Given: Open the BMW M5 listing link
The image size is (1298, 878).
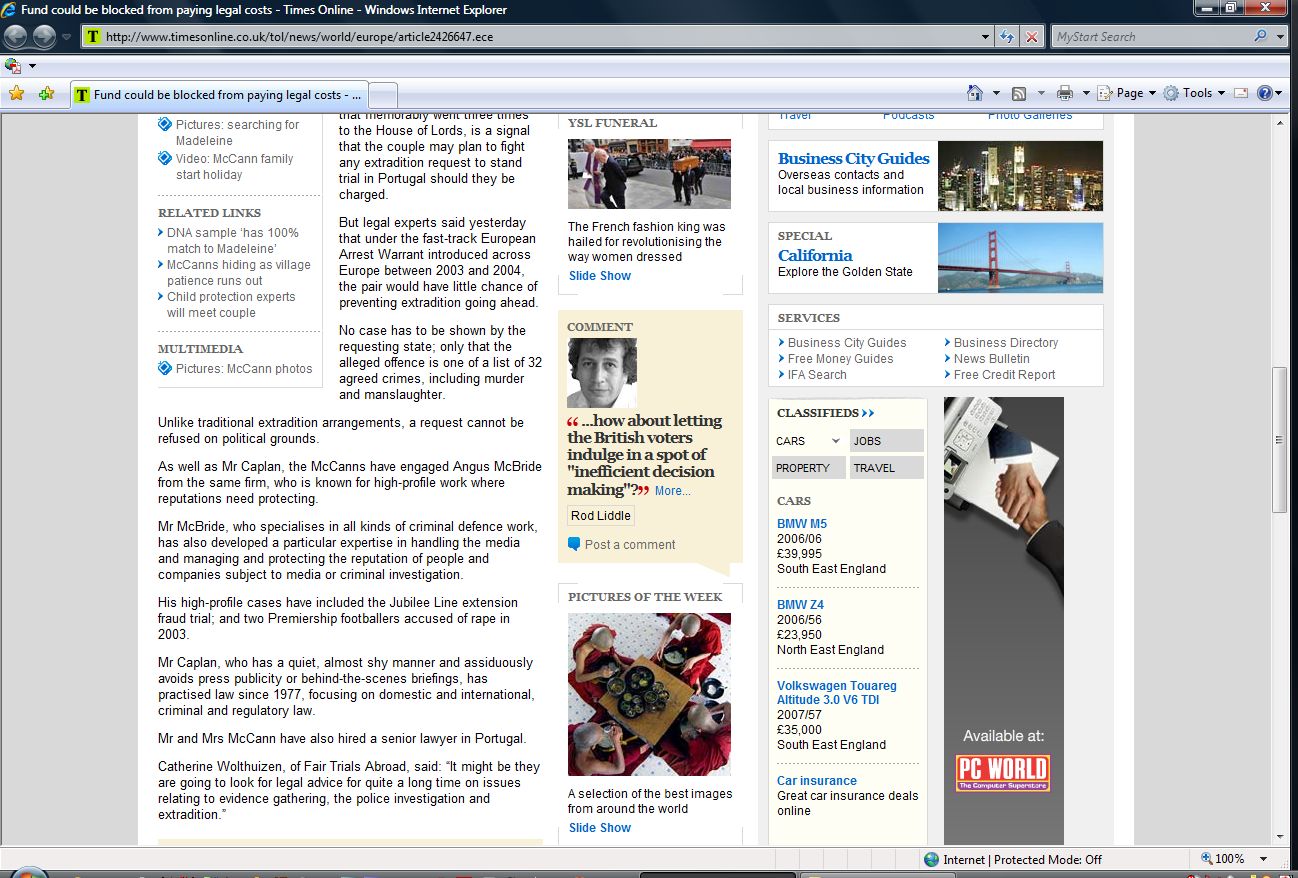Looking at the screenshot, I should pos(802,524).
